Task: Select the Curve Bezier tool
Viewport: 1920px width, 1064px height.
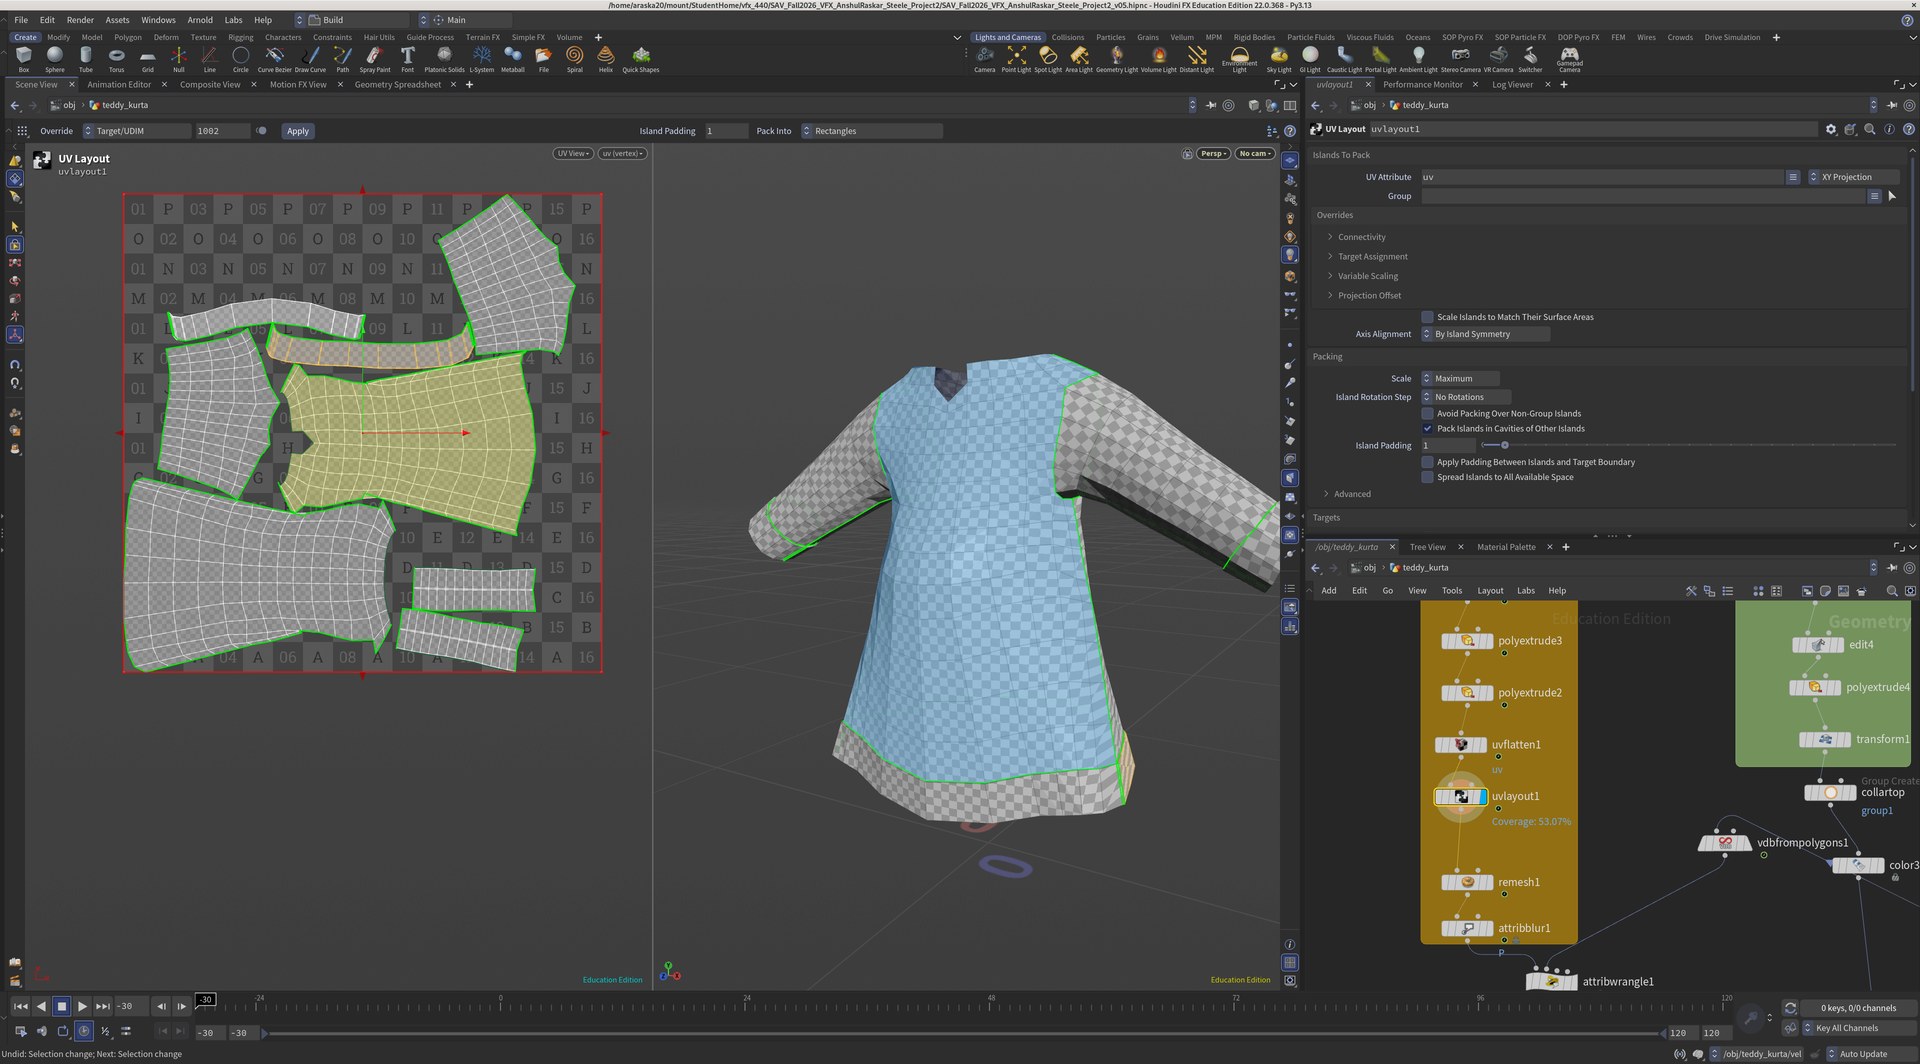Action: point(274,59)
